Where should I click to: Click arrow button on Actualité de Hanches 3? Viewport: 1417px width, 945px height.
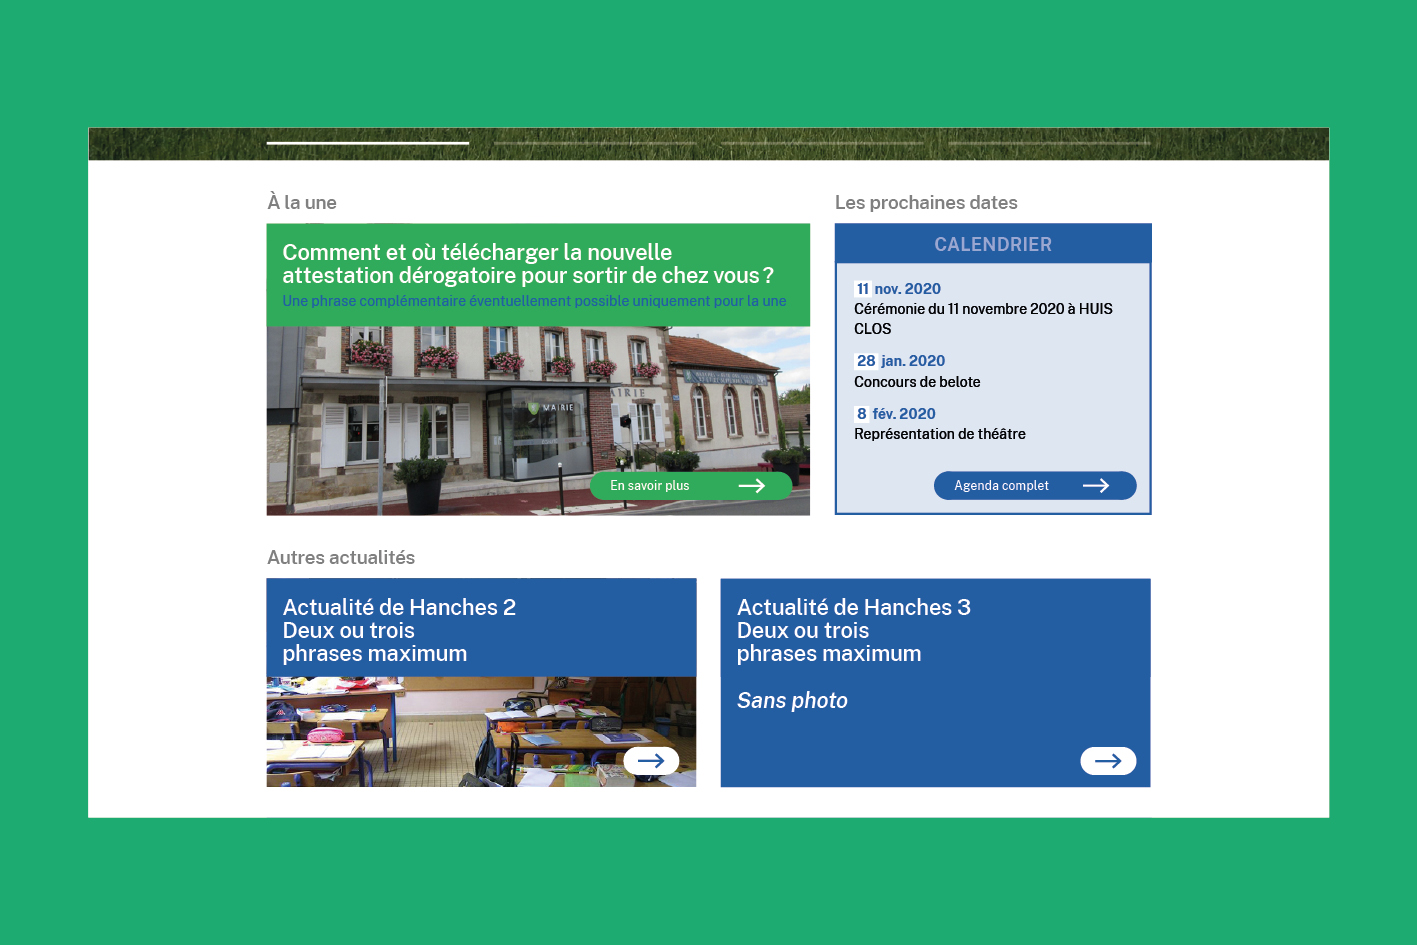click(x=1108, y=761)
